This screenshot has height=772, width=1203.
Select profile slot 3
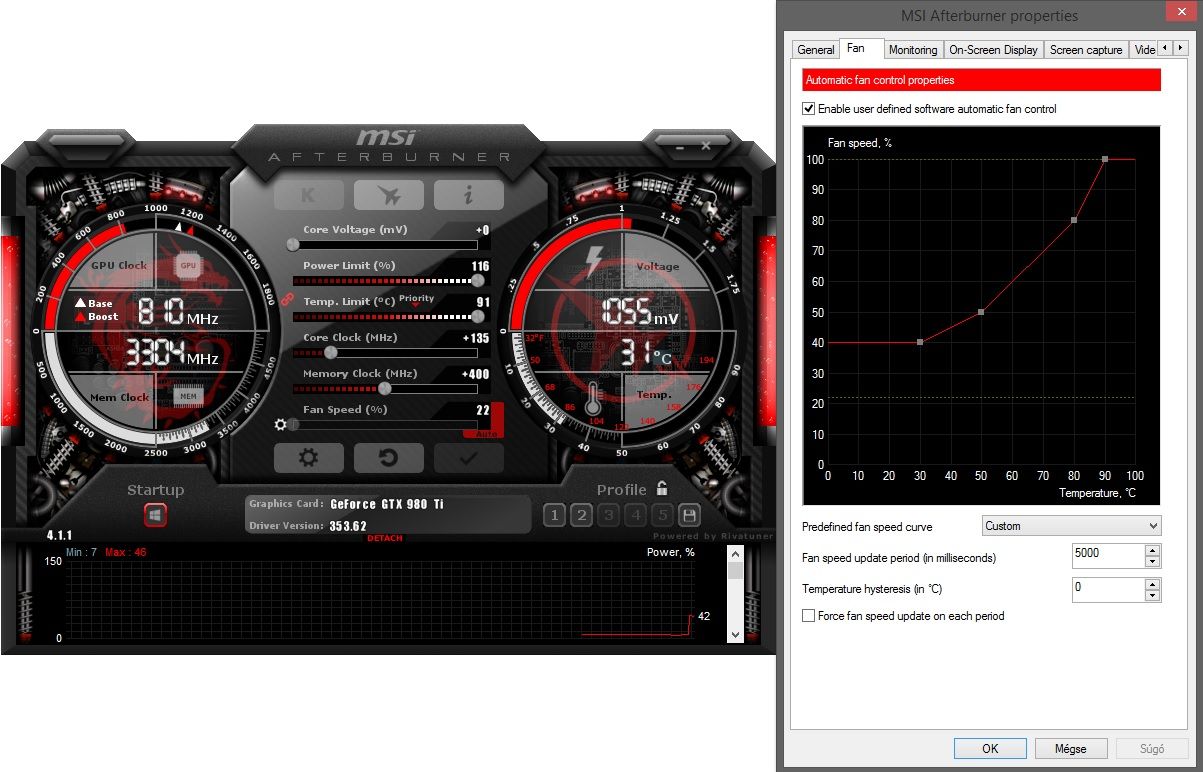(x=608, y=516)
